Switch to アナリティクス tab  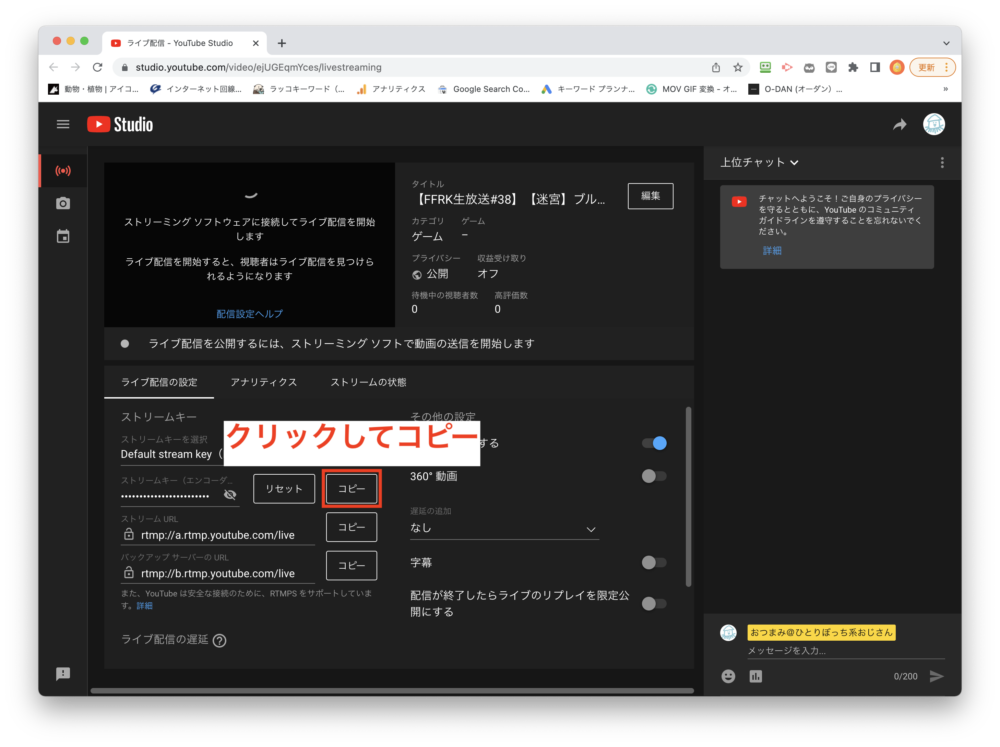[x=263, y=382]
